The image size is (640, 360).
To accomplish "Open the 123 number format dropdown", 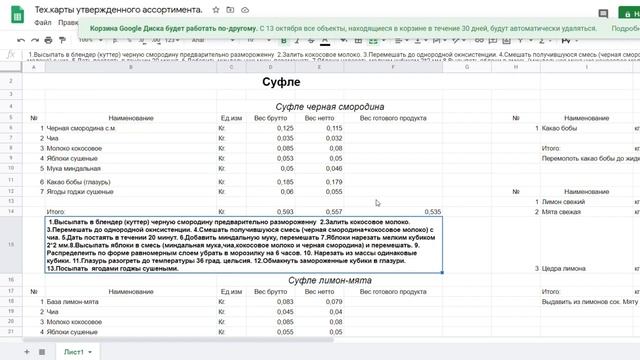I will coord(172,40).
